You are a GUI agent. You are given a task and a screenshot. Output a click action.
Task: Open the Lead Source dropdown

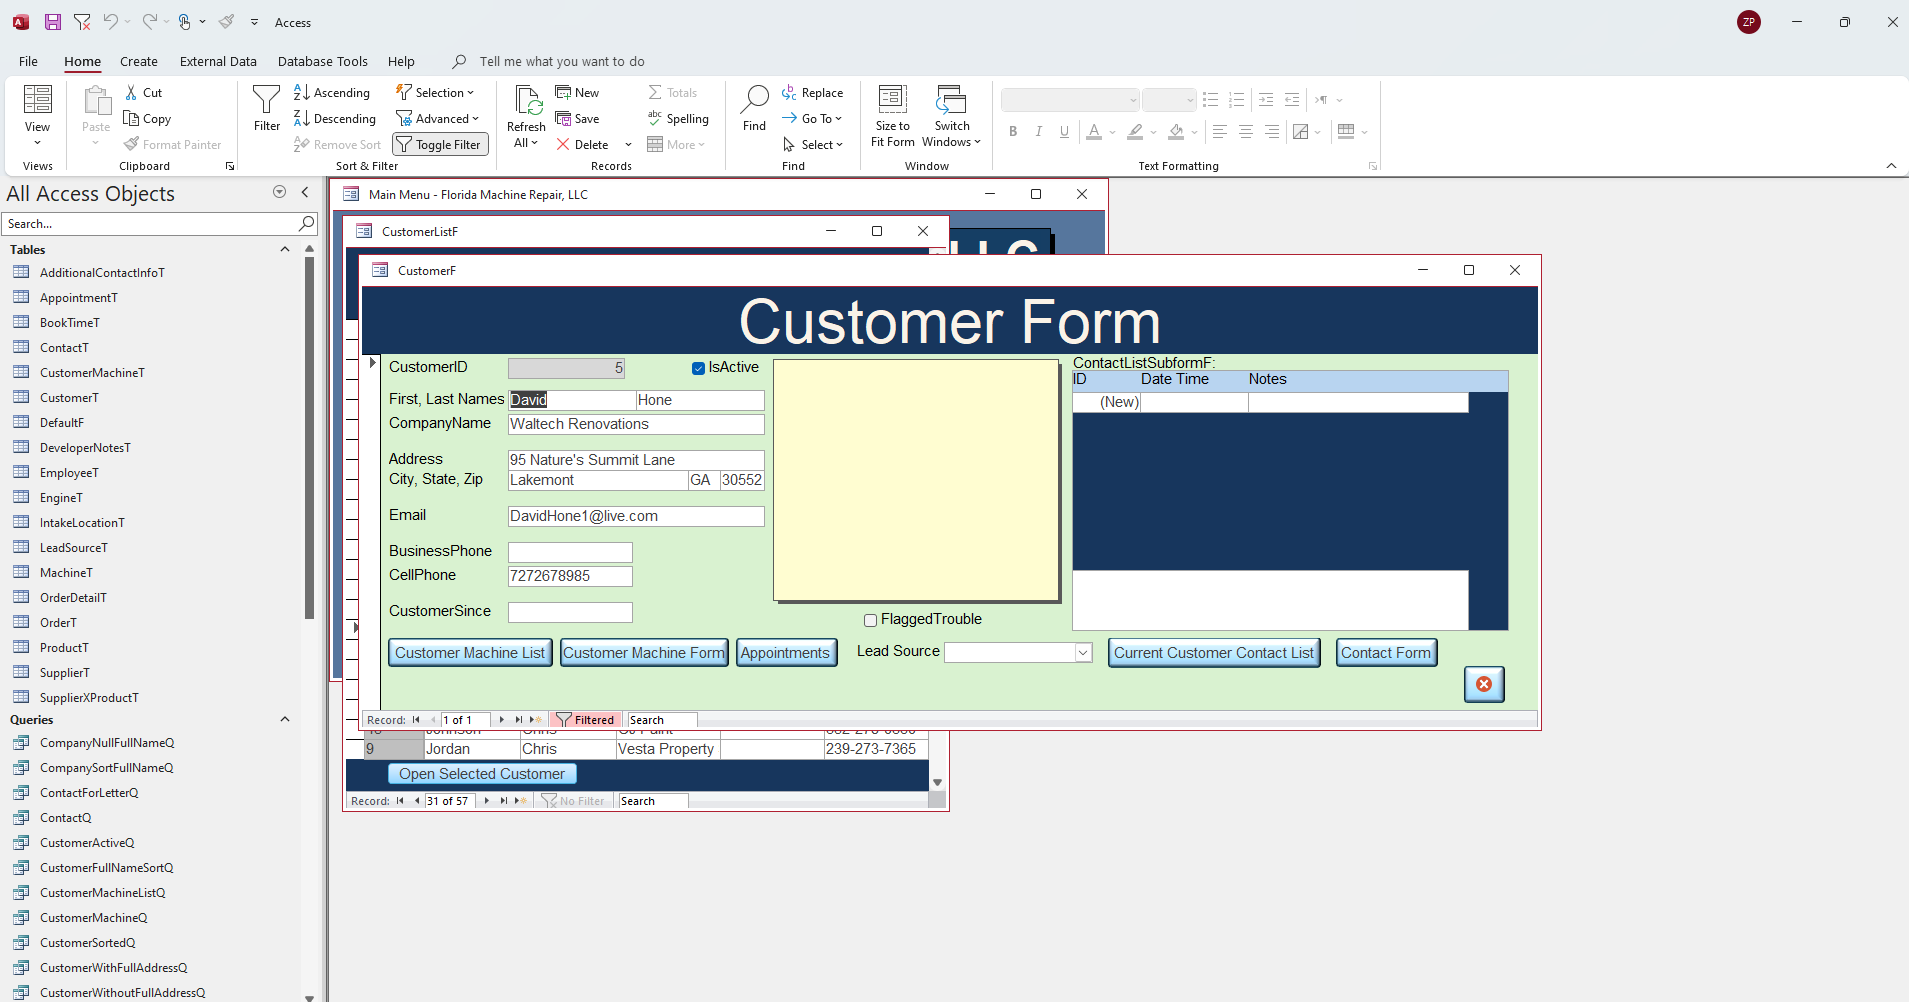[x=1082, y=653]
